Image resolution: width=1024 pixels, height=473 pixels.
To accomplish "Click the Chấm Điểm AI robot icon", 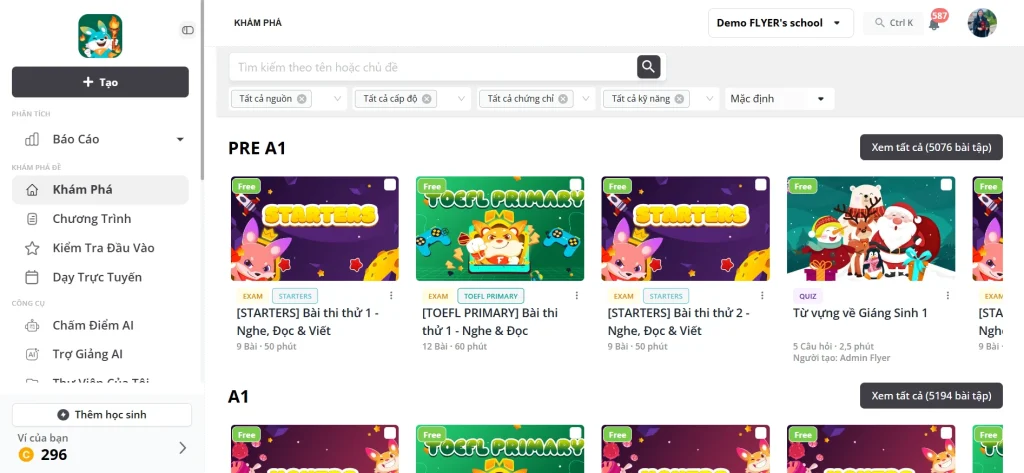I will pos(31,325).
